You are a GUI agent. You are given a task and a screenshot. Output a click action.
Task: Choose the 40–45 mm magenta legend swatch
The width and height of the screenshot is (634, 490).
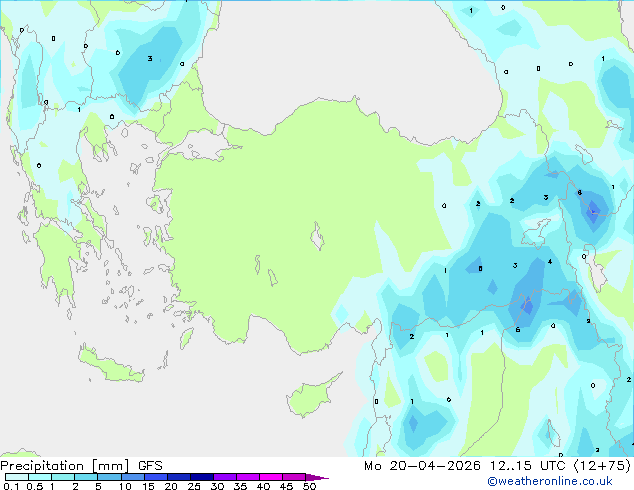coord(271,477)
